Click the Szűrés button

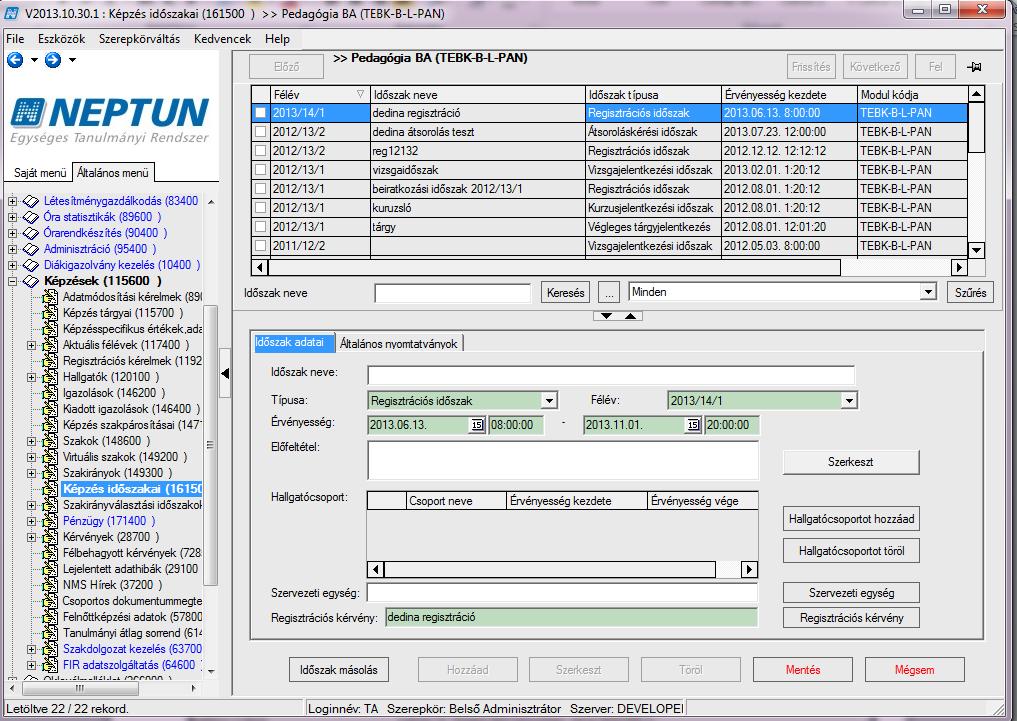pos(970,292)
